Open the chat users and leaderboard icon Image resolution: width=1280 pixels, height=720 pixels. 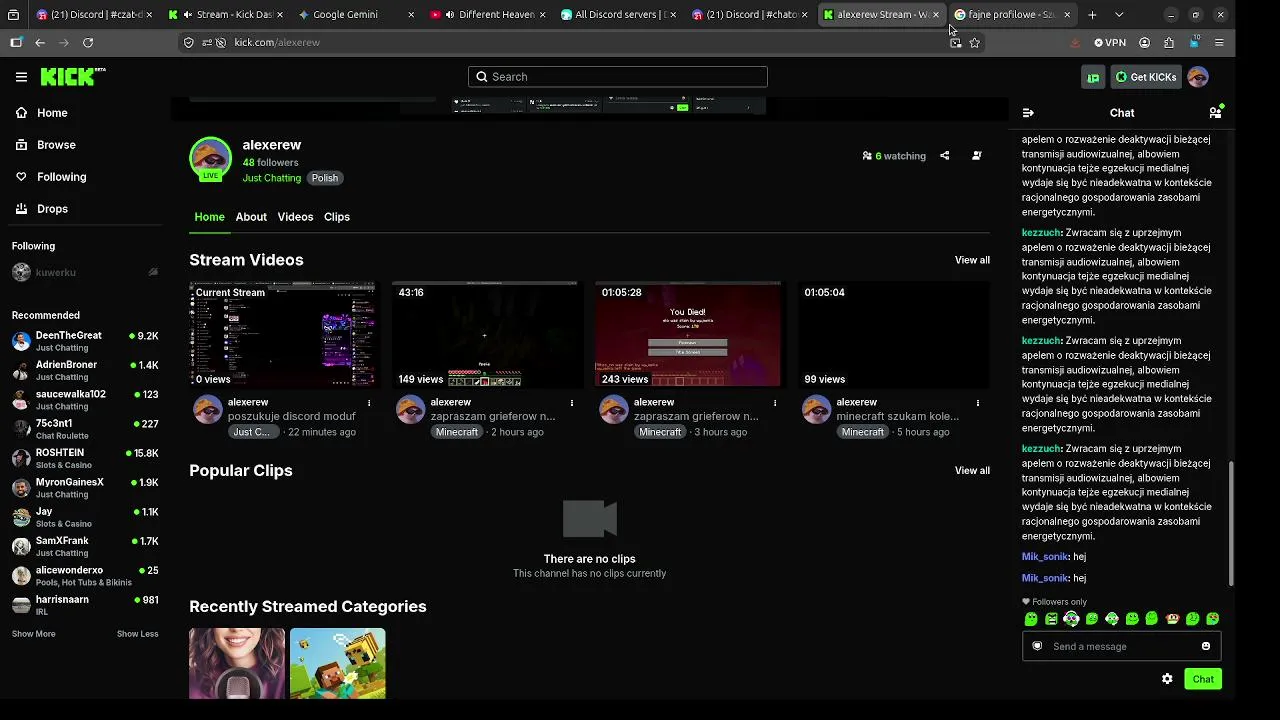pyautogui.click(x=1216, y=112)
